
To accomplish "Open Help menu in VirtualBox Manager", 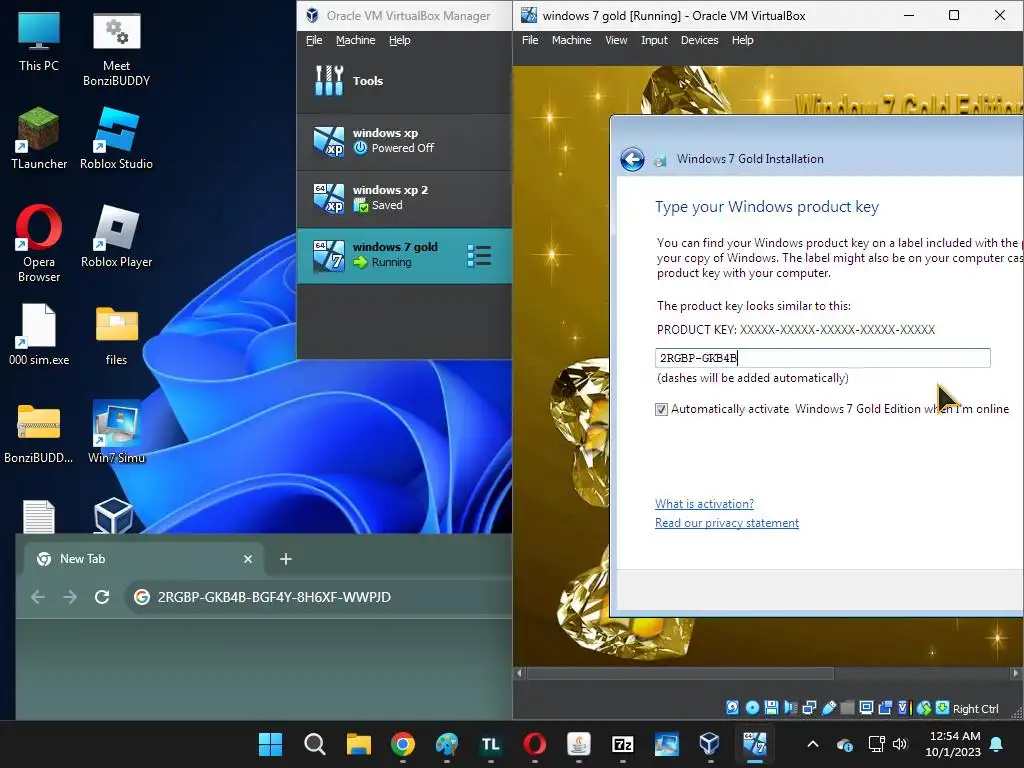I will (400, 40).
